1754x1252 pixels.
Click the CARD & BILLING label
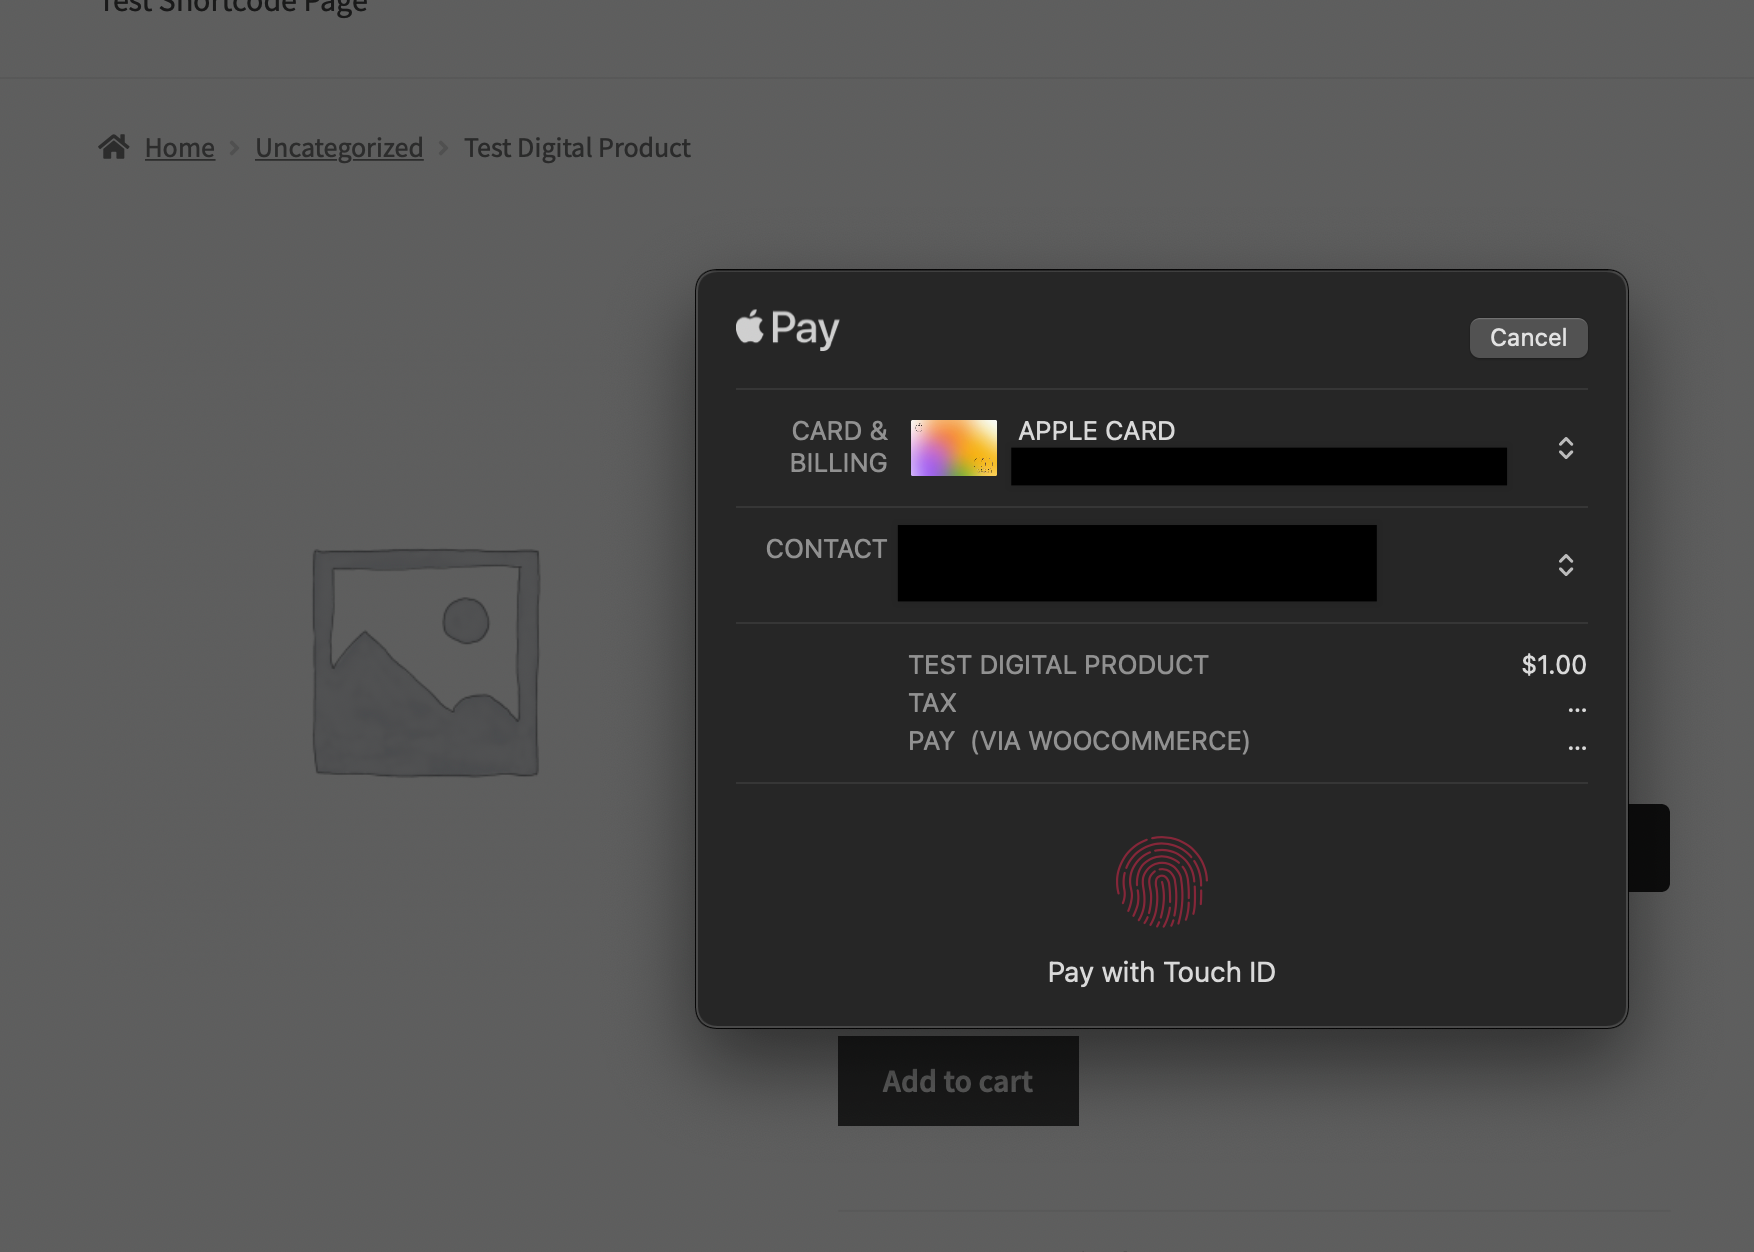[838, 447]
